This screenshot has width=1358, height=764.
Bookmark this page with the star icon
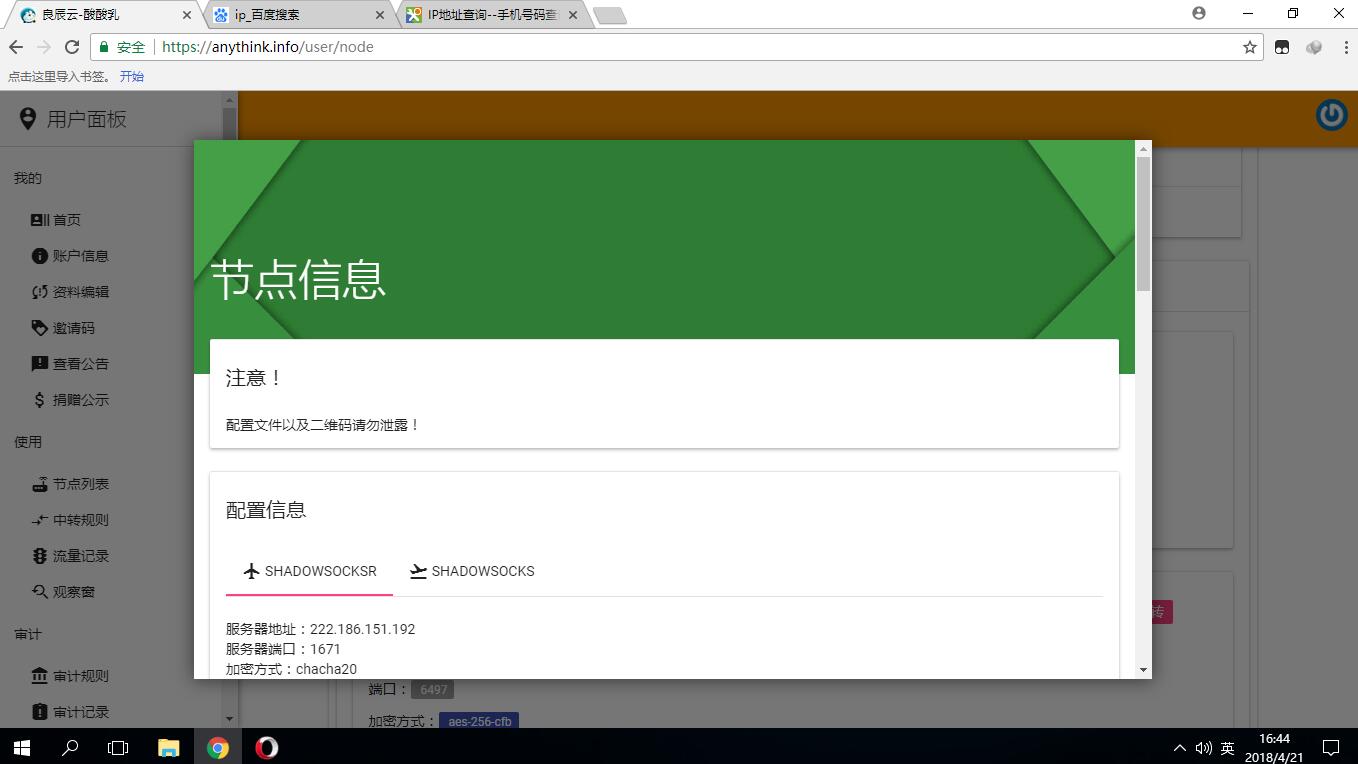coord(1249,47)
